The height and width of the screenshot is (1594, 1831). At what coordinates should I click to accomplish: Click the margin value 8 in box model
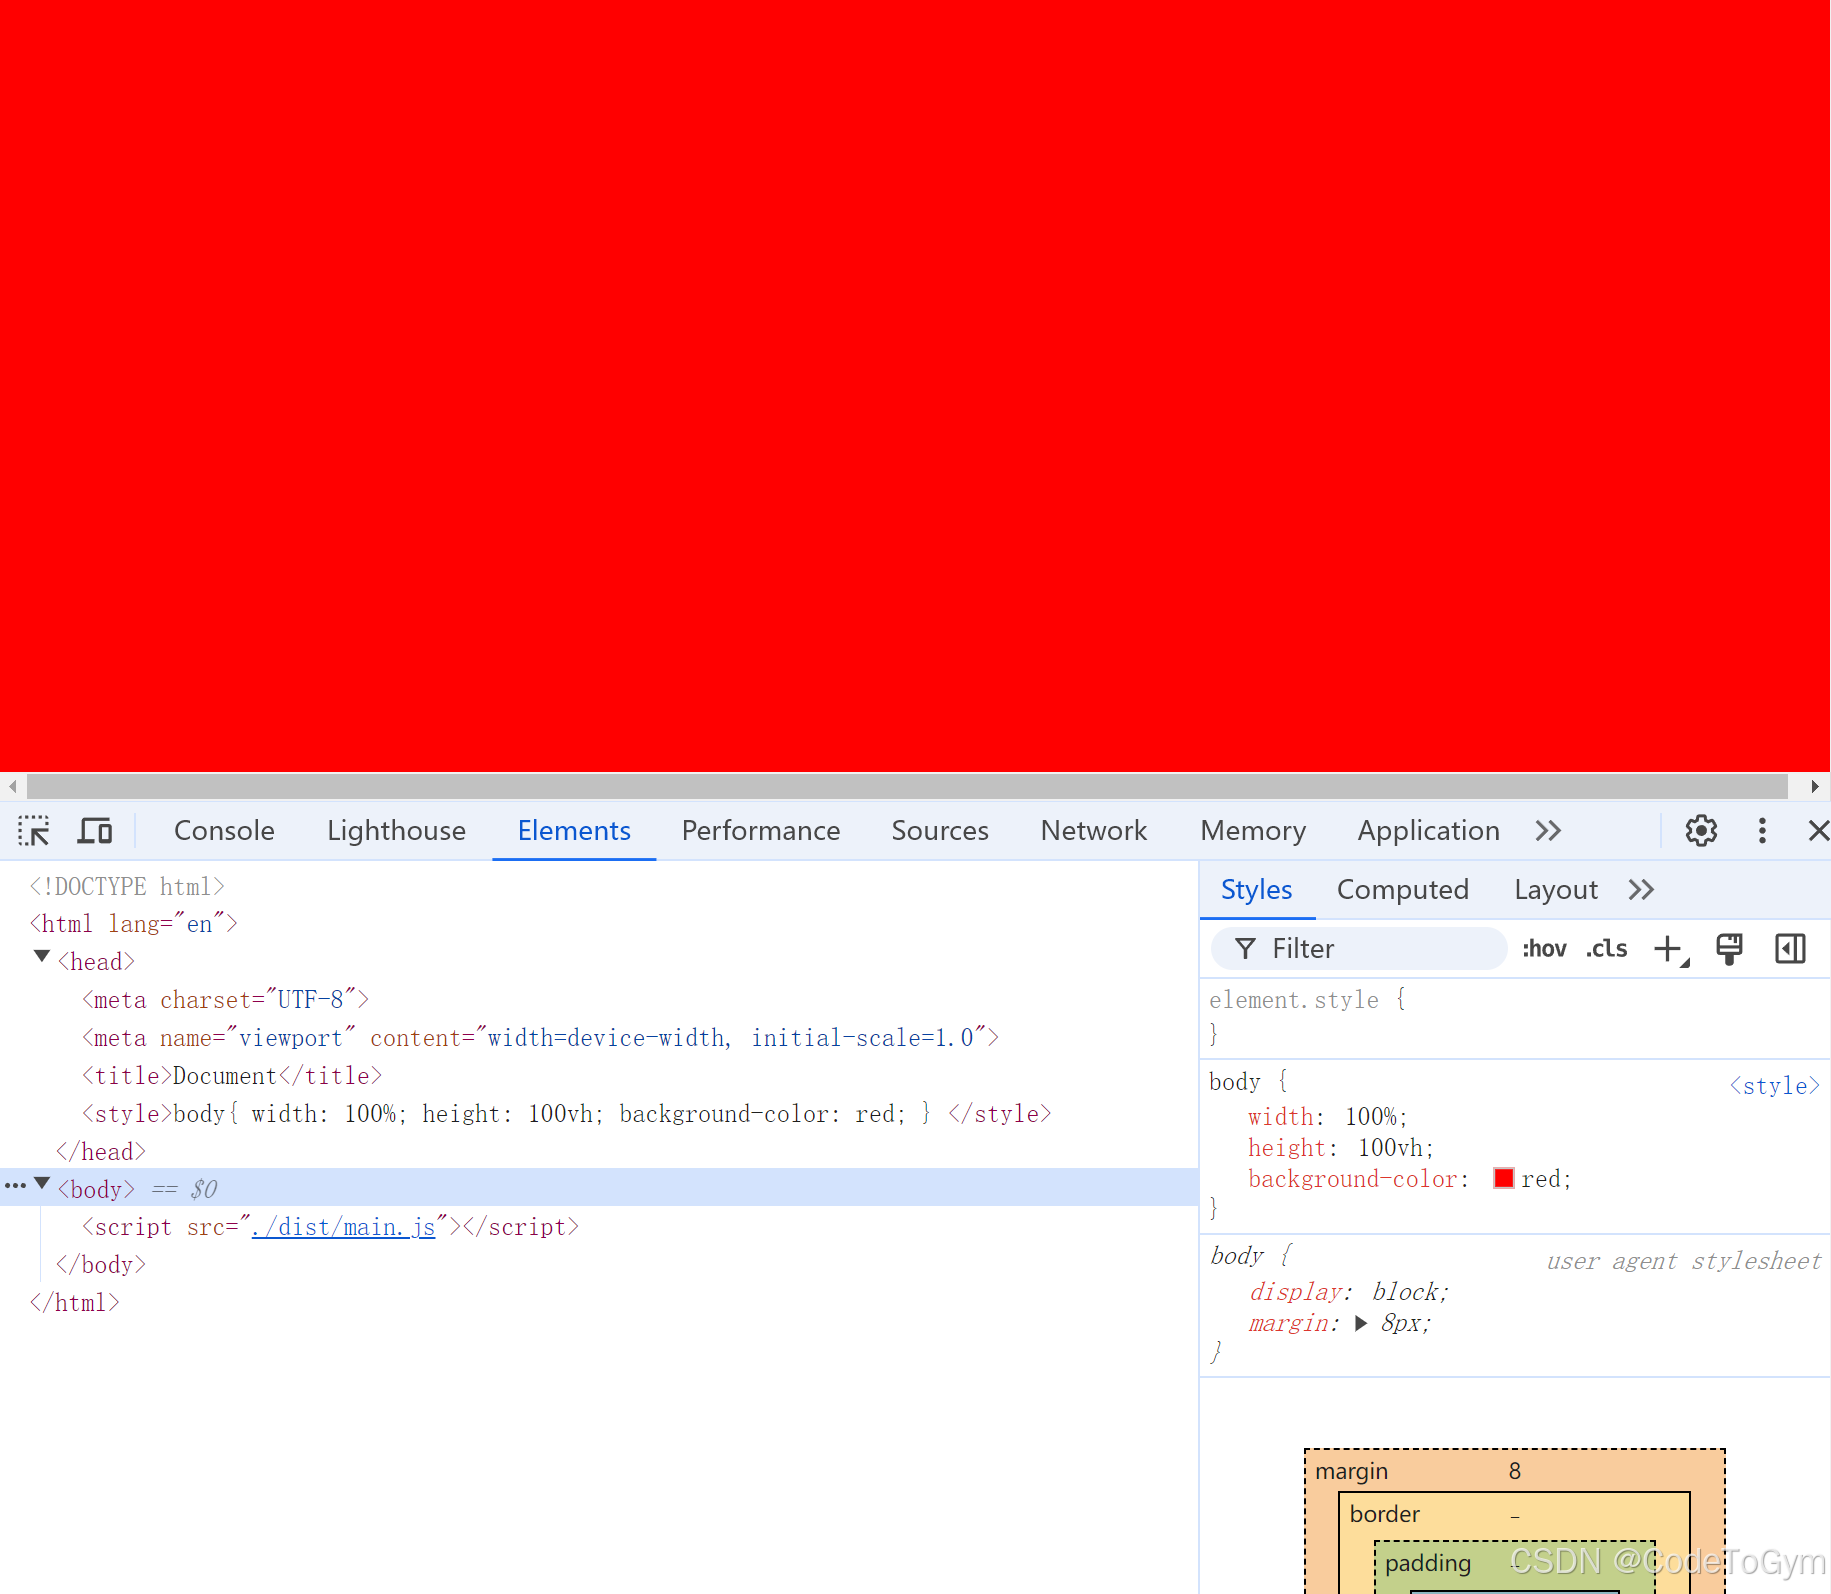coord(1515,1471)
